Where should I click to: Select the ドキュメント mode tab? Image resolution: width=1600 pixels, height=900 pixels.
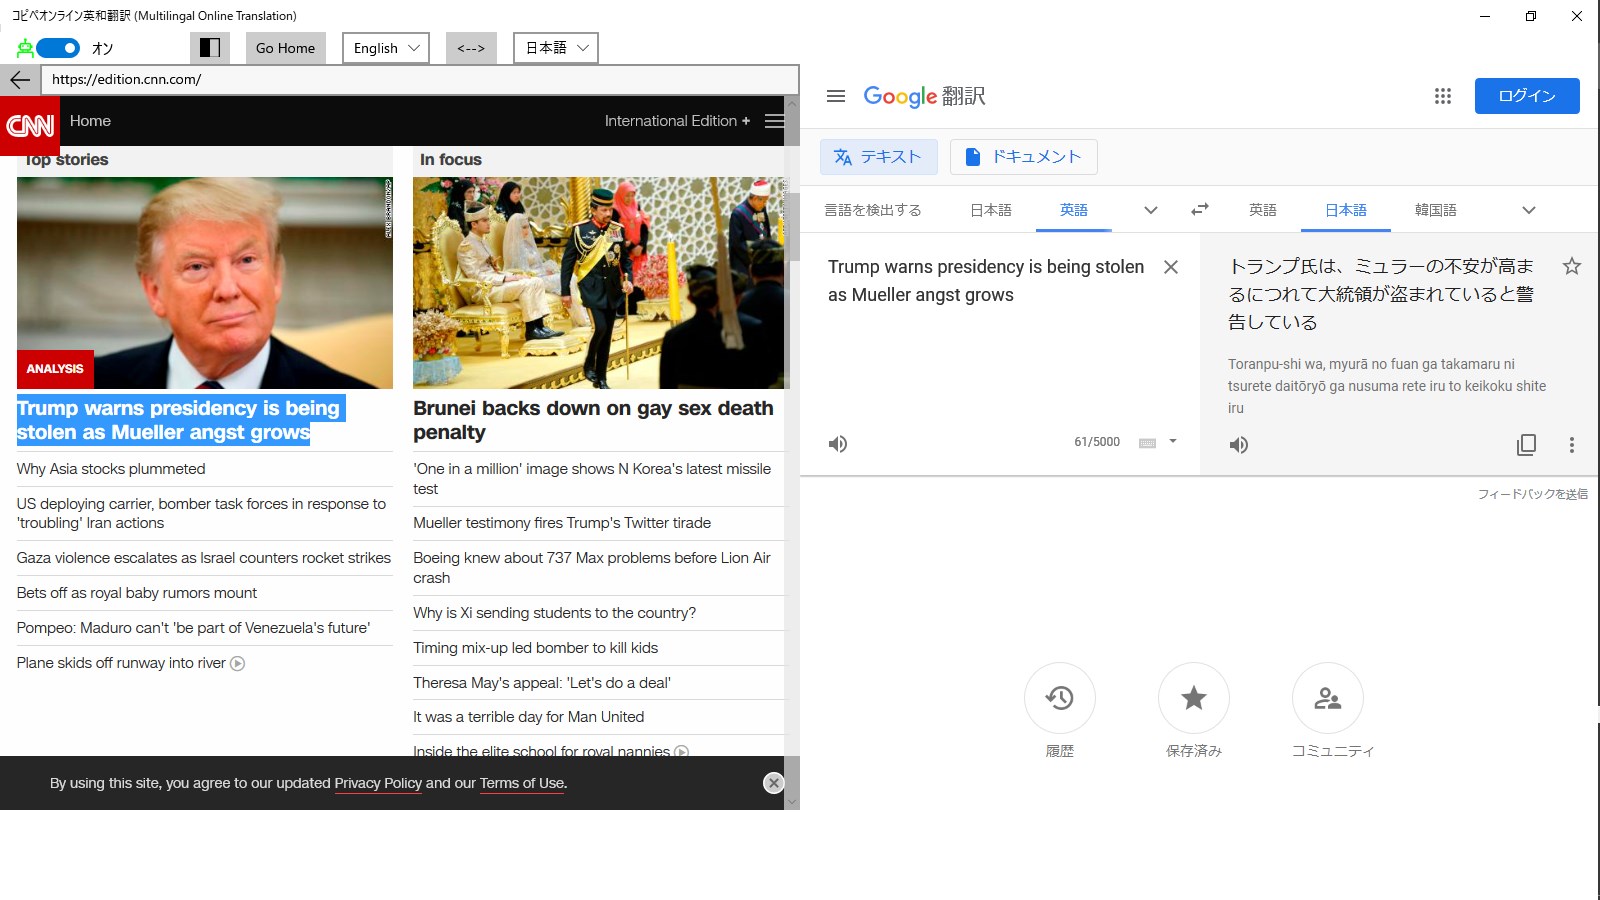pos(1023,157)
